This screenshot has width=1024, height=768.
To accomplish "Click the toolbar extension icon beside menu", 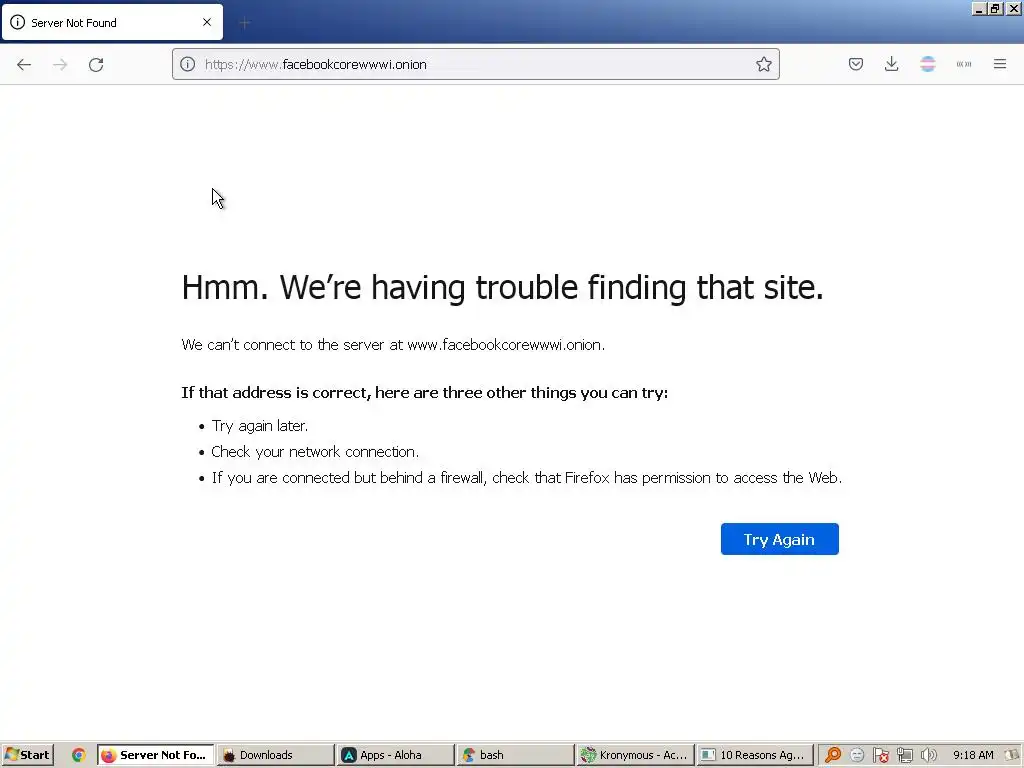I will (964, 64).
